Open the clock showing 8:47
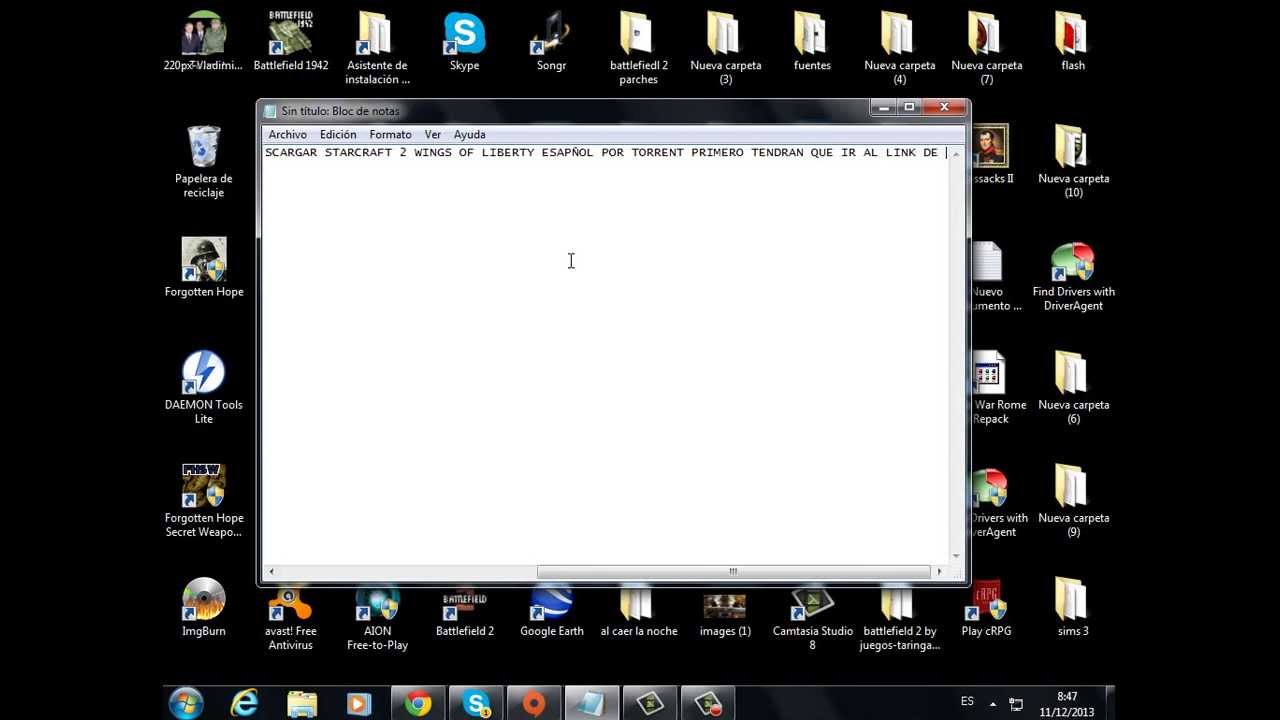1280x720 pixels. pyautogui.click(x=1067, y=703)
